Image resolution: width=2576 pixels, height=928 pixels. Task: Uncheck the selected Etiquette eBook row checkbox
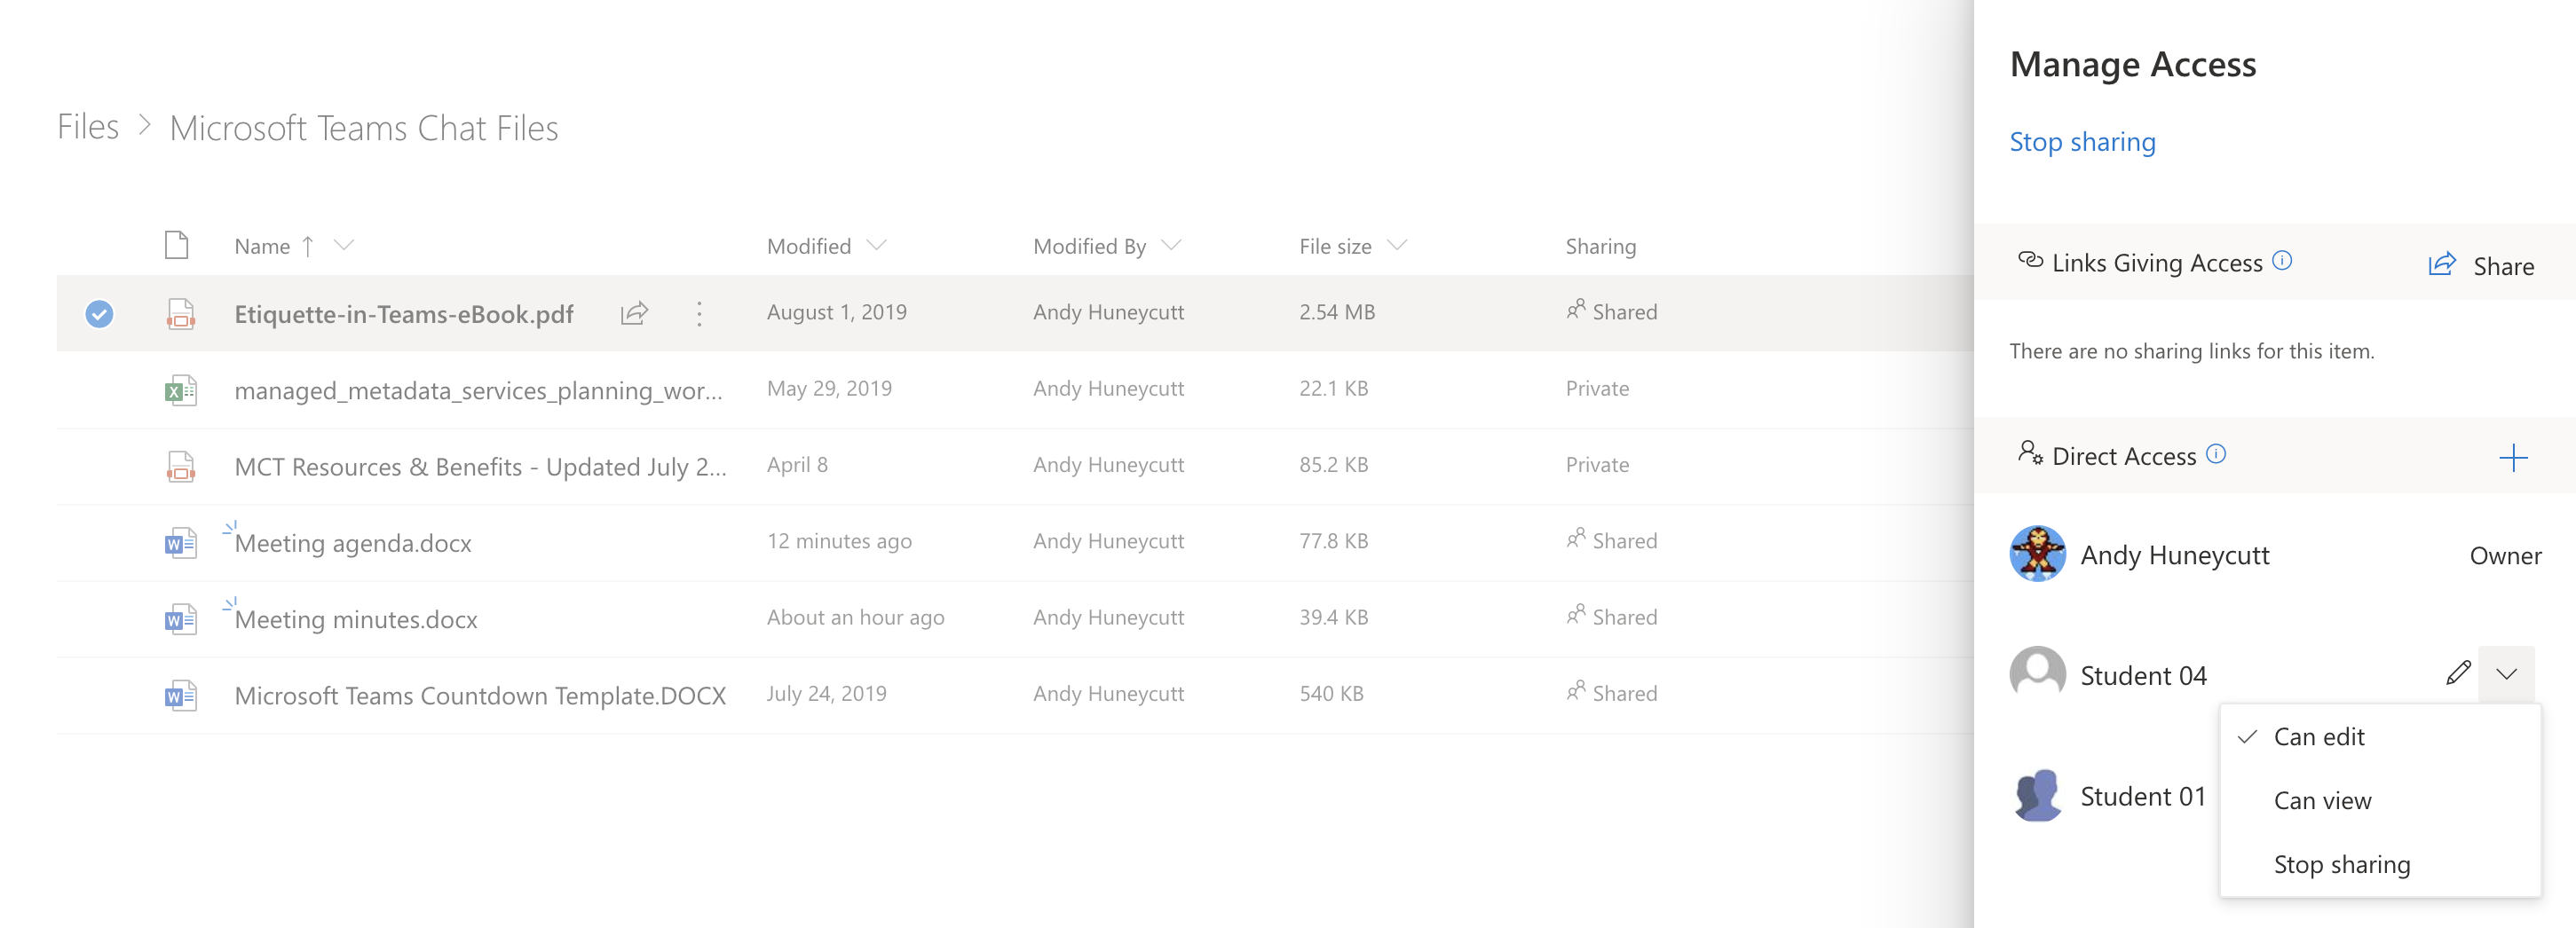(x=99, y=314)
